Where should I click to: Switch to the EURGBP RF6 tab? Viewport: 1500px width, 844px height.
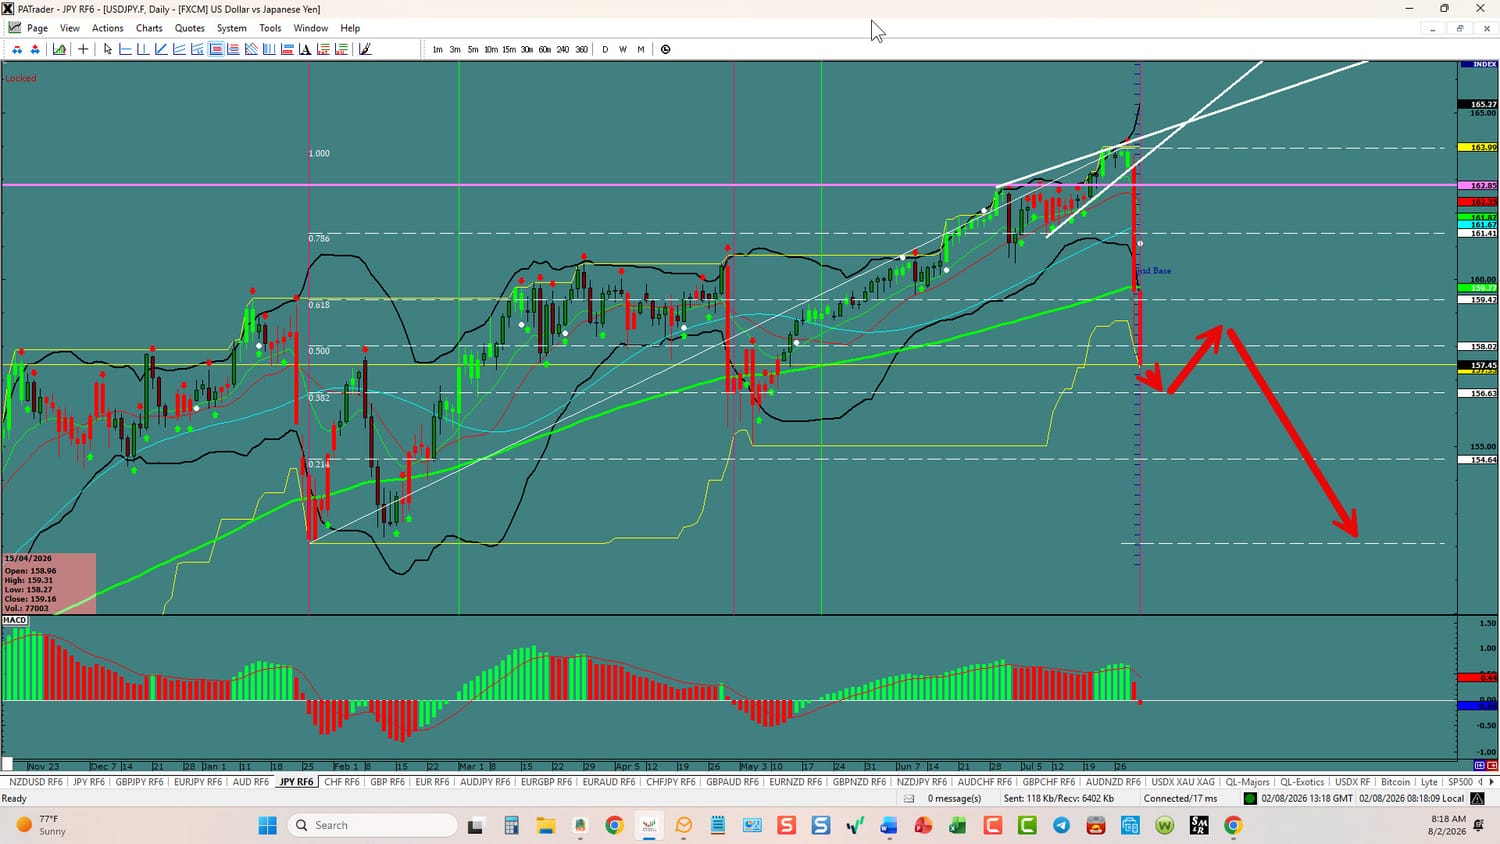547,782
